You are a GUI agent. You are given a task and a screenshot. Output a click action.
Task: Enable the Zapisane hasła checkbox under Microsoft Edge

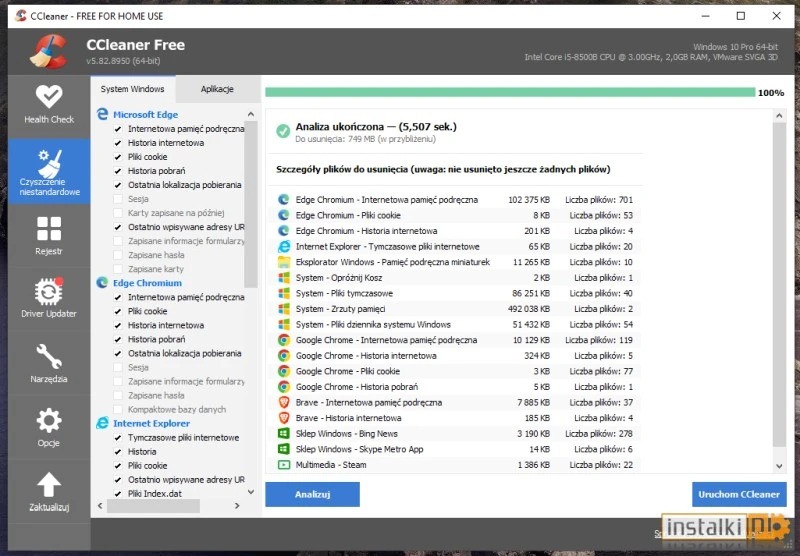click(x=118, y=255)
